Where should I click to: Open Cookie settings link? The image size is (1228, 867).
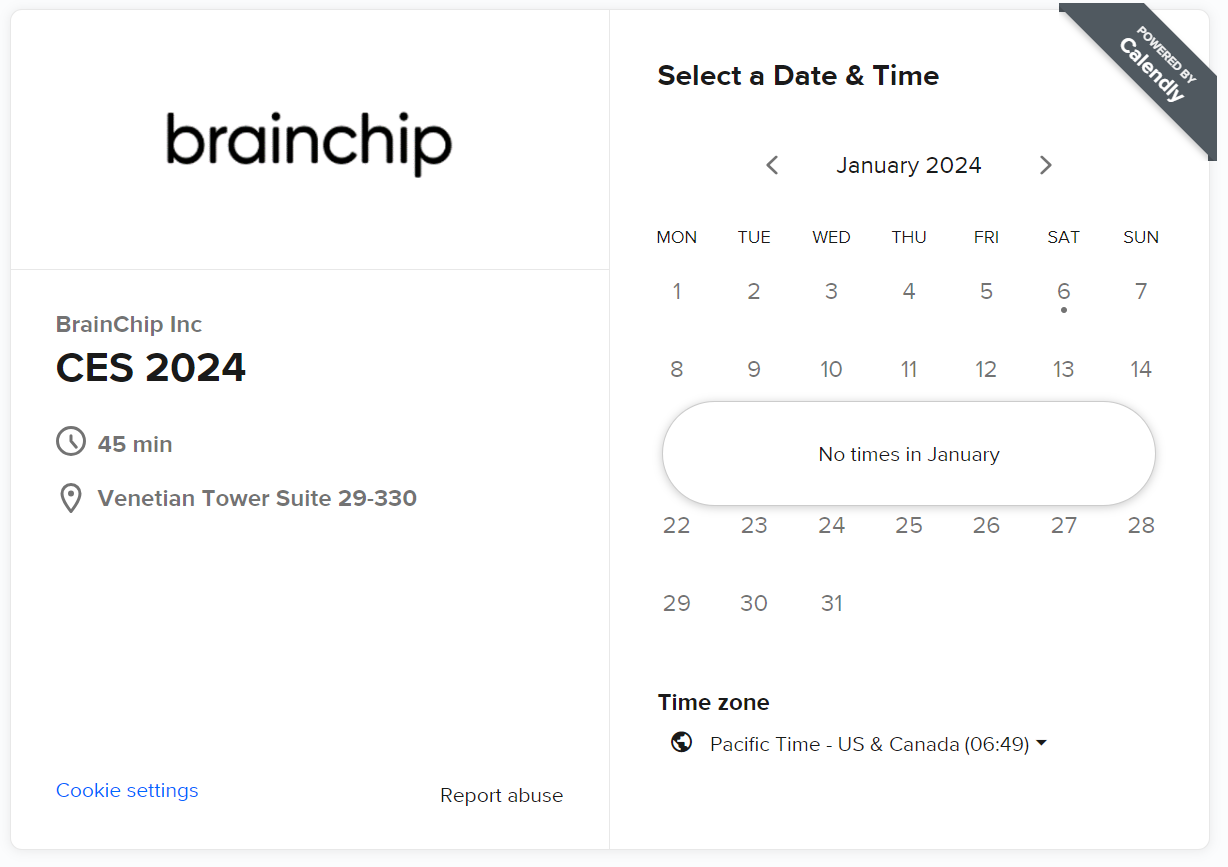(x=127, y=790)
